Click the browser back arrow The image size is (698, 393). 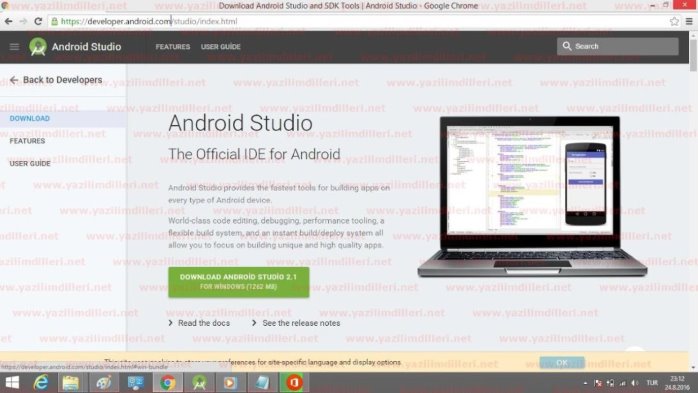coord(8,21)
